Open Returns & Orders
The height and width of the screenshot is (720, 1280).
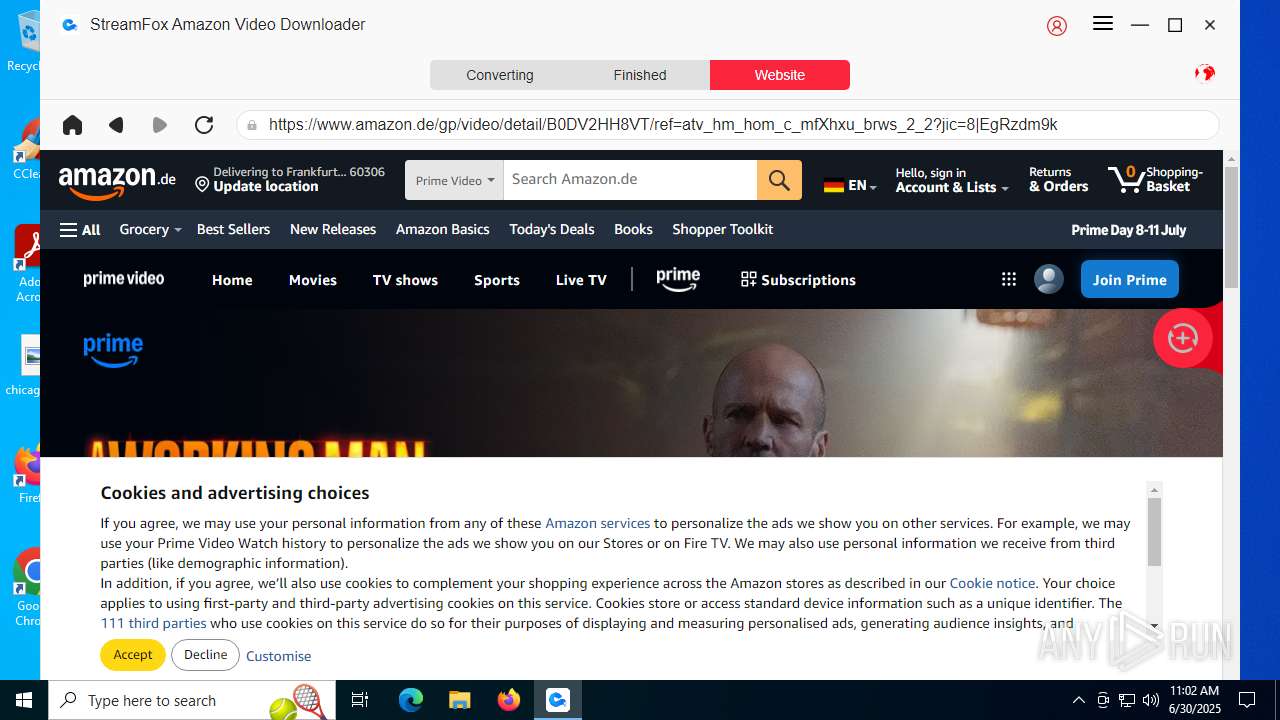pos(1058,180)
